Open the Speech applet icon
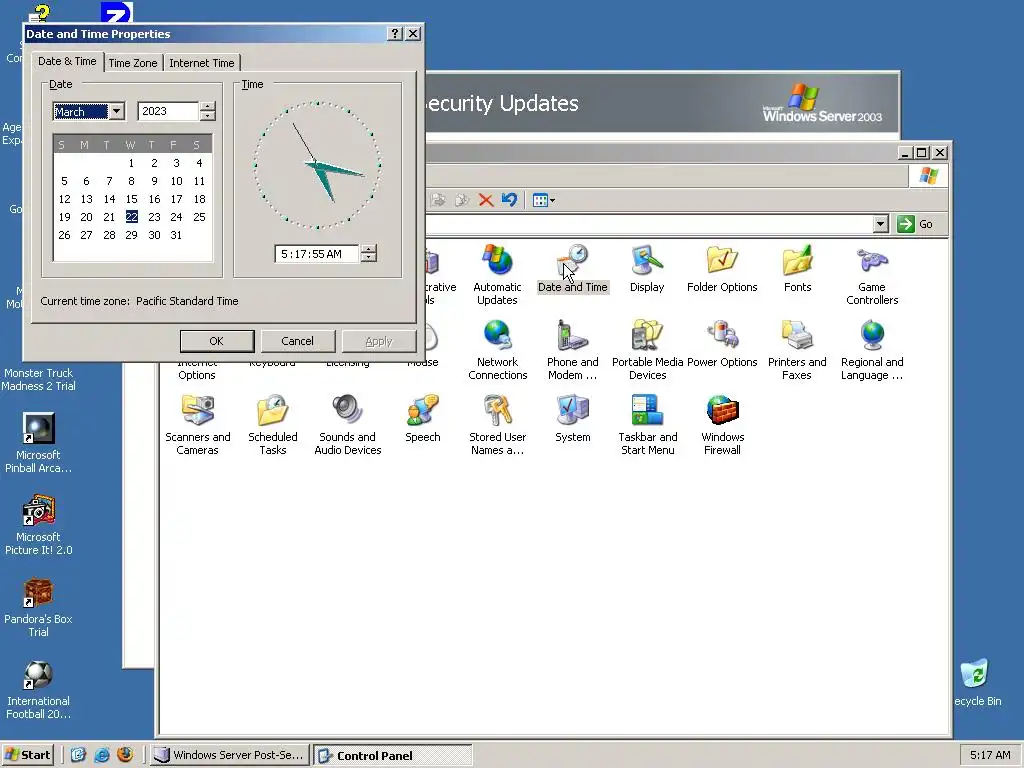Screen dimensions: 1024x768 pos(423,419)
